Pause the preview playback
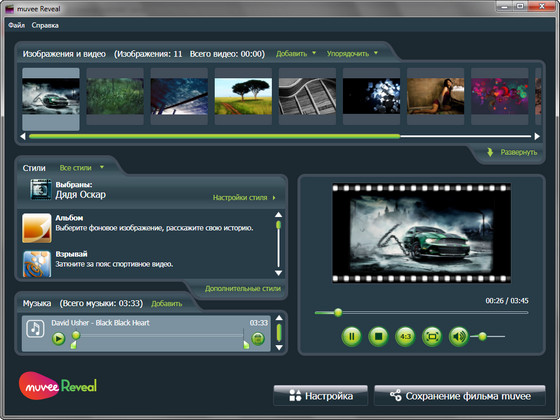Viewport: 560px width, 420px height. [351, 336]
